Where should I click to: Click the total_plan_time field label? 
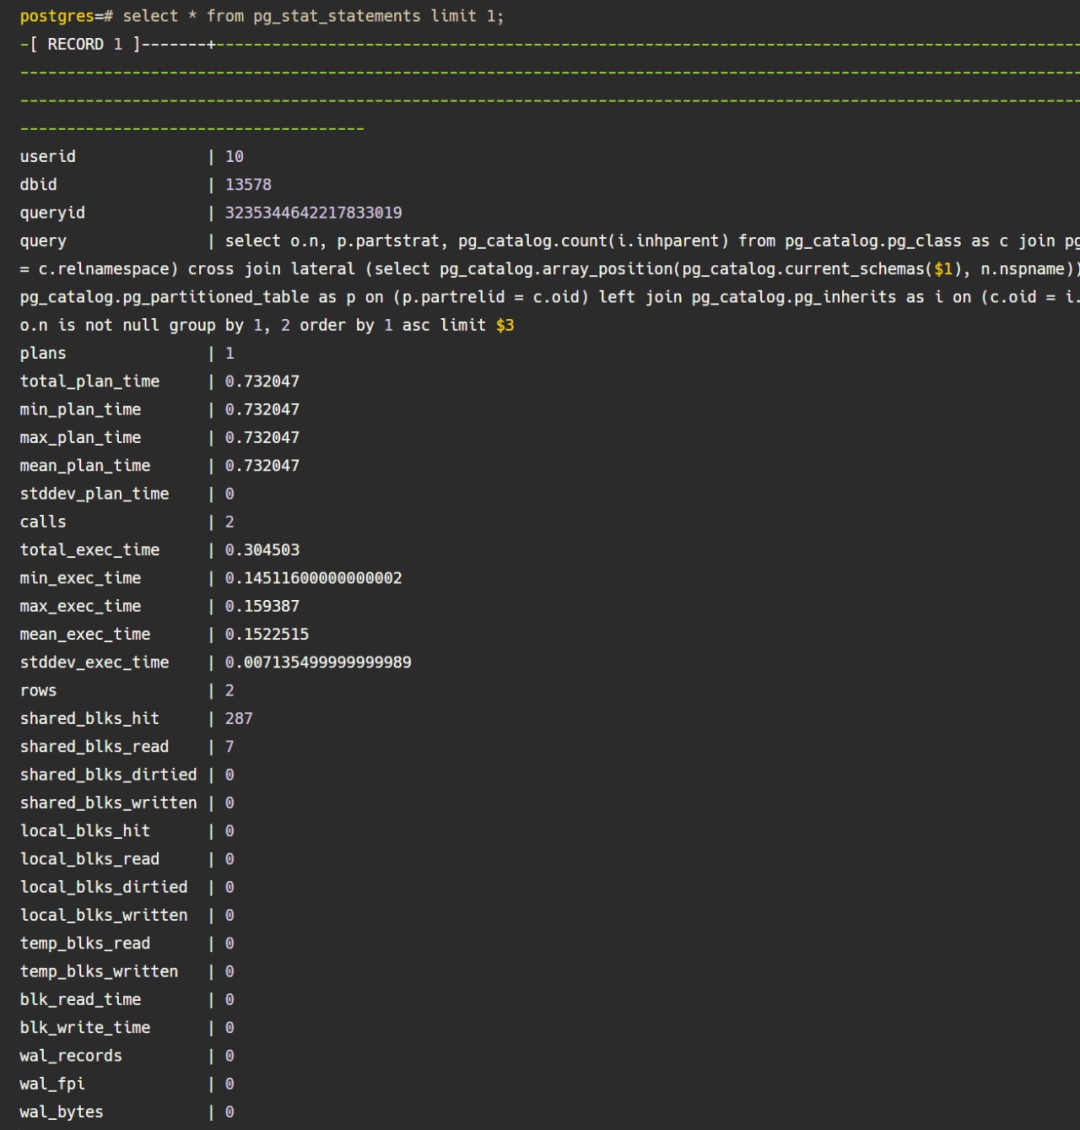89,381
